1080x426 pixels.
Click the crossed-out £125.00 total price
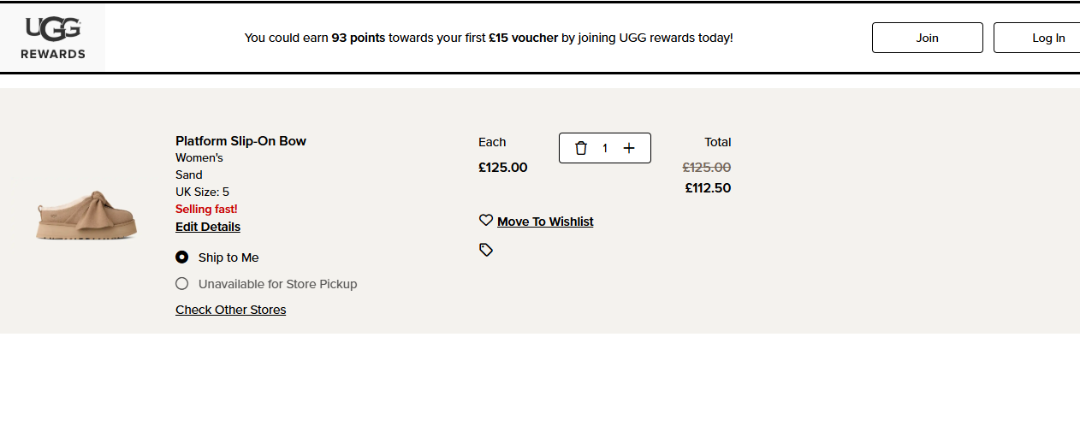pos(706,168)
